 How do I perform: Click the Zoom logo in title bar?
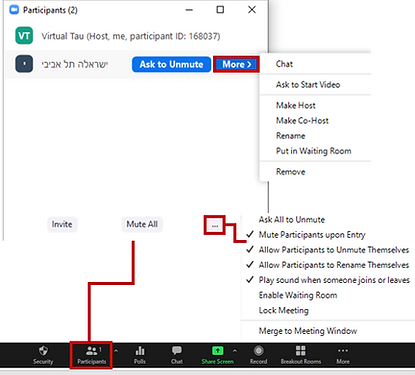14,10
